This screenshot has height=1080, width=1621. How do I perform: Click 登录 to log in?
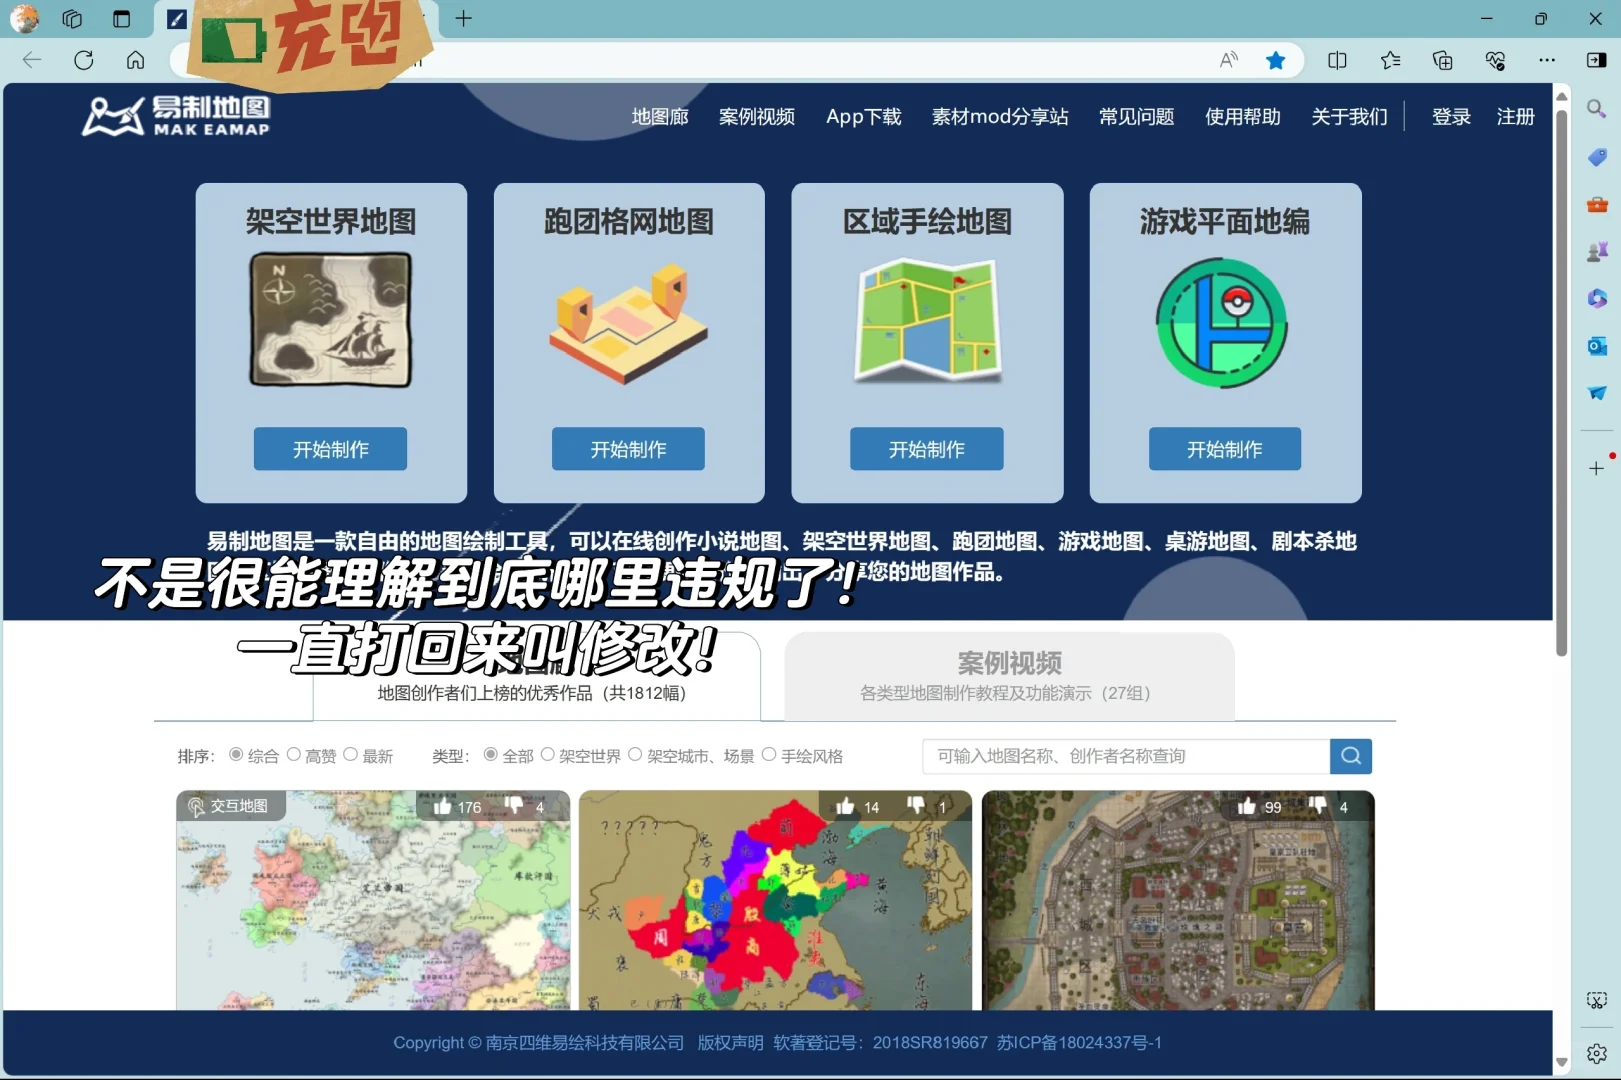1451,117
